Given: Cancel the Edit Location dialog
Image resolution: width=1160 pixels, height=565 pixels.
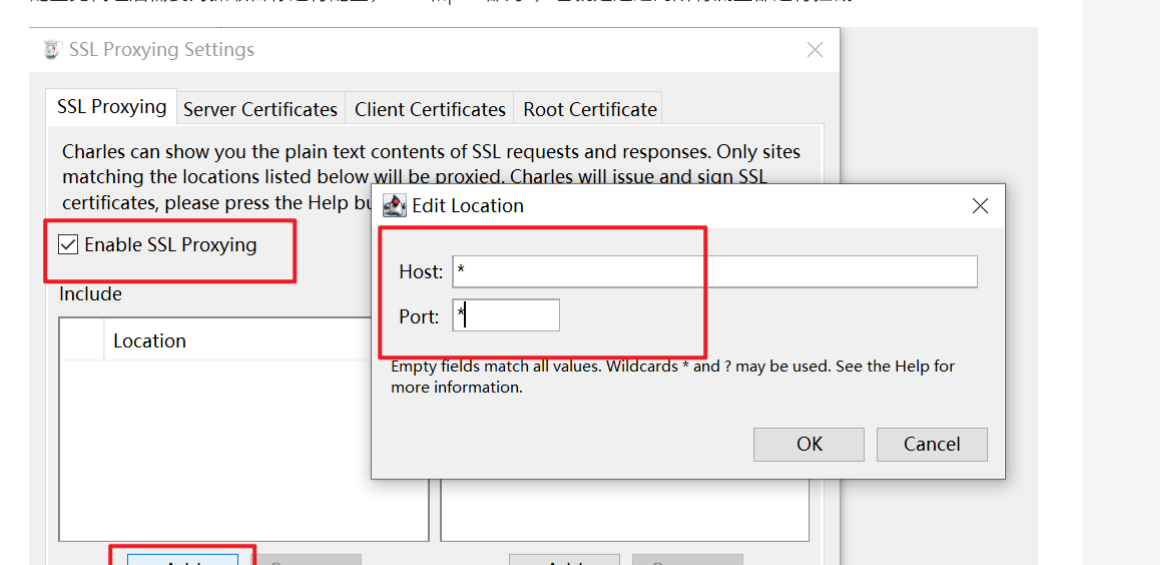Looking at the screenshot, I should click(x=931, y=444).
